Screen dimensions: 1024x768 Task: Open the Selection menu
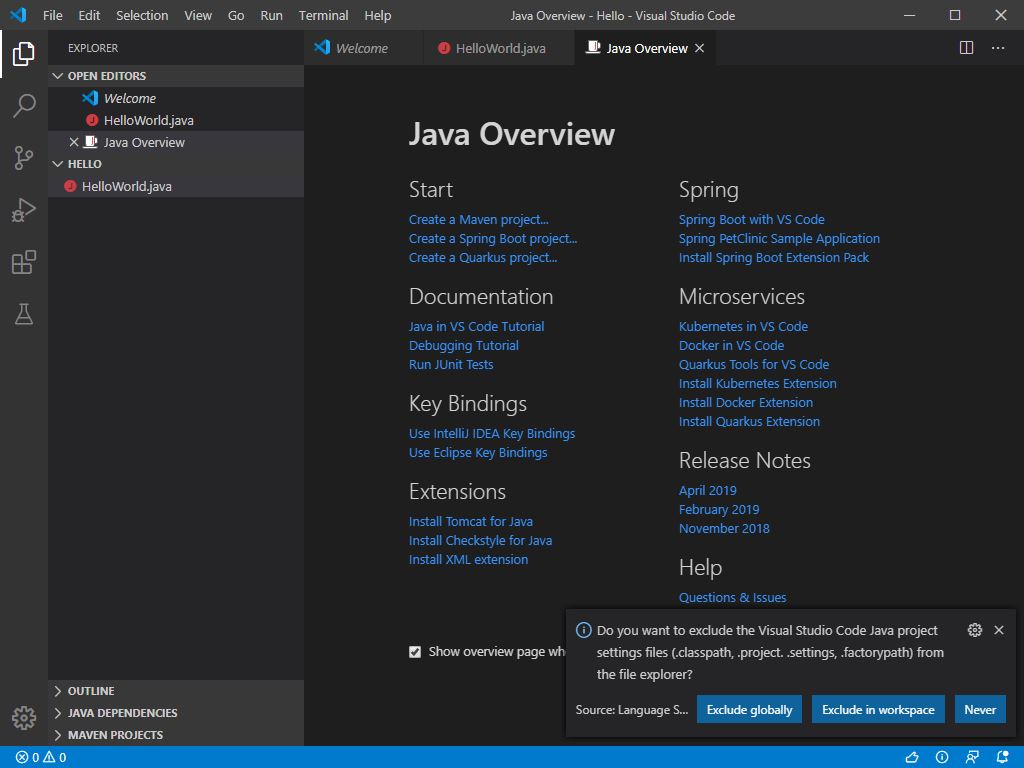point(142,15)
